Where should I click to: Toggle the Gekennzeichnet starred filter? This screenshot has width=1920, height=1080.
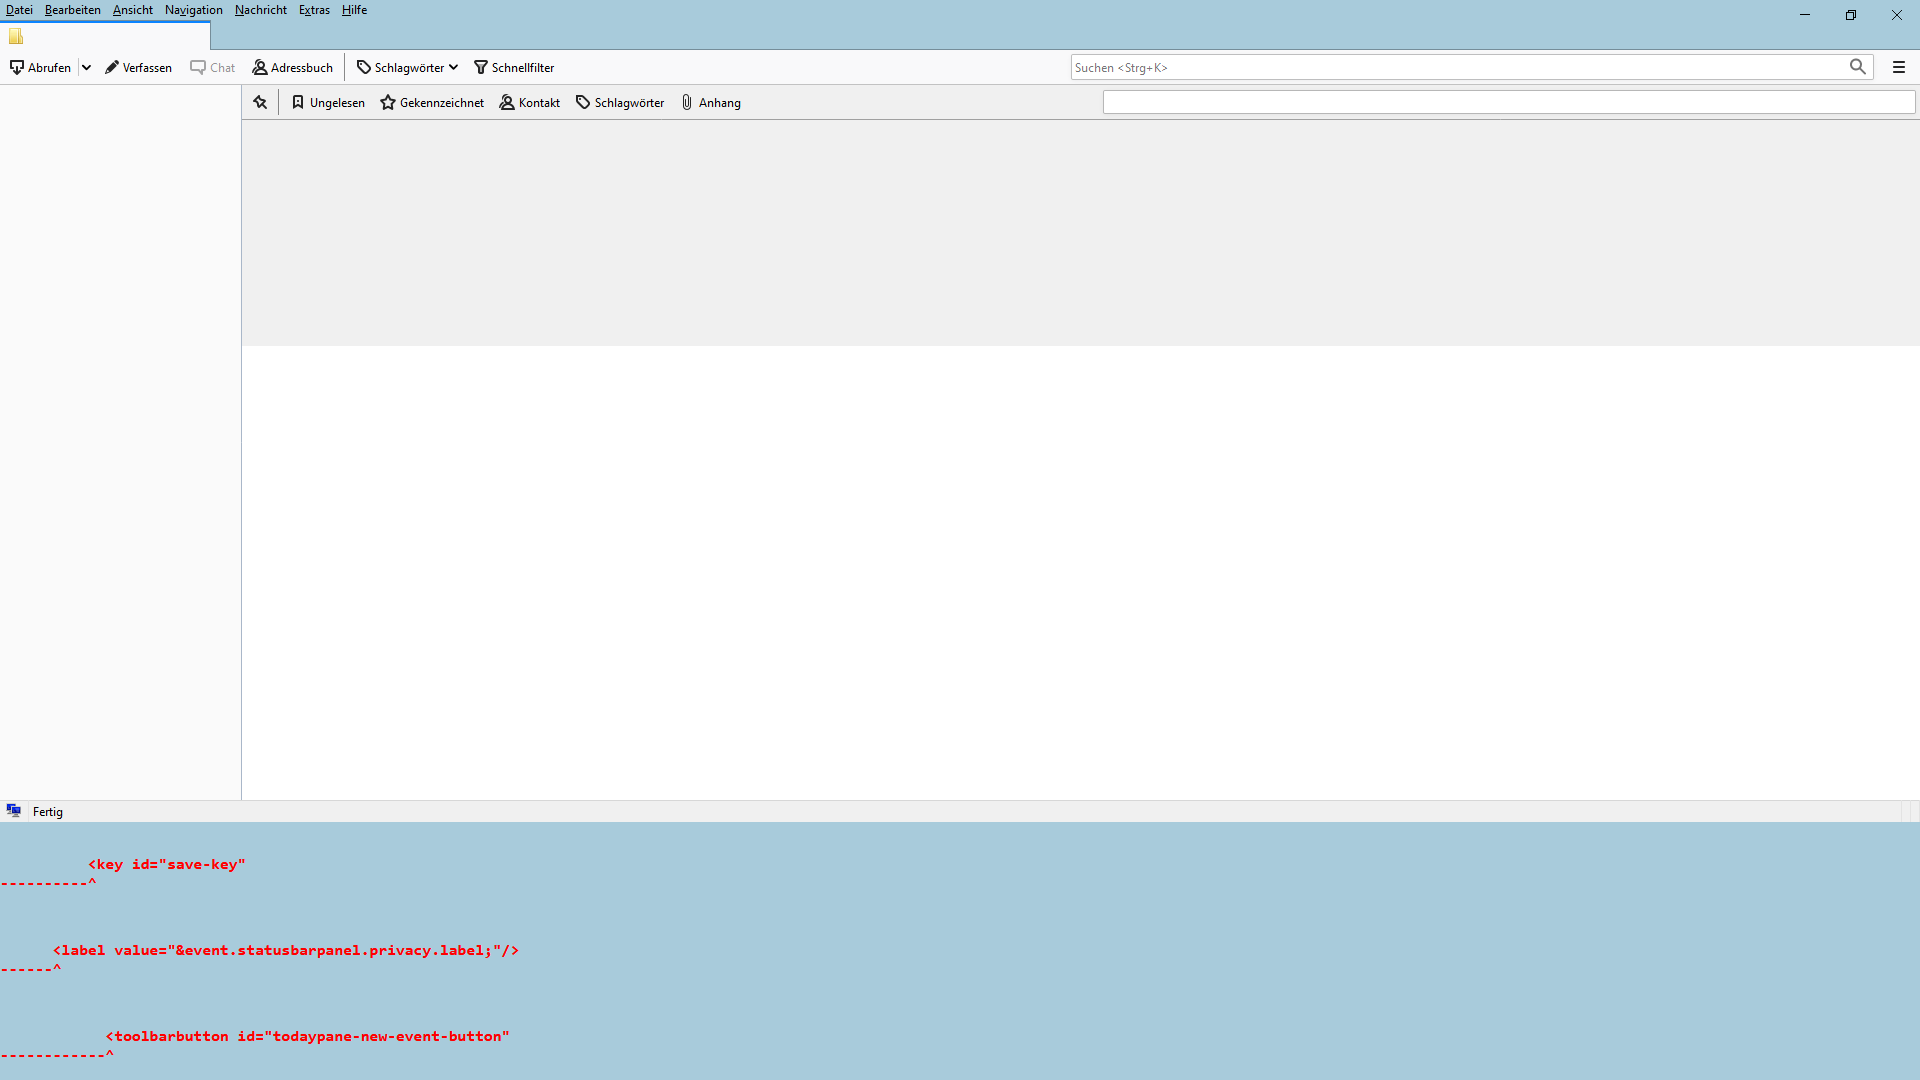click(x=432, y=103)
